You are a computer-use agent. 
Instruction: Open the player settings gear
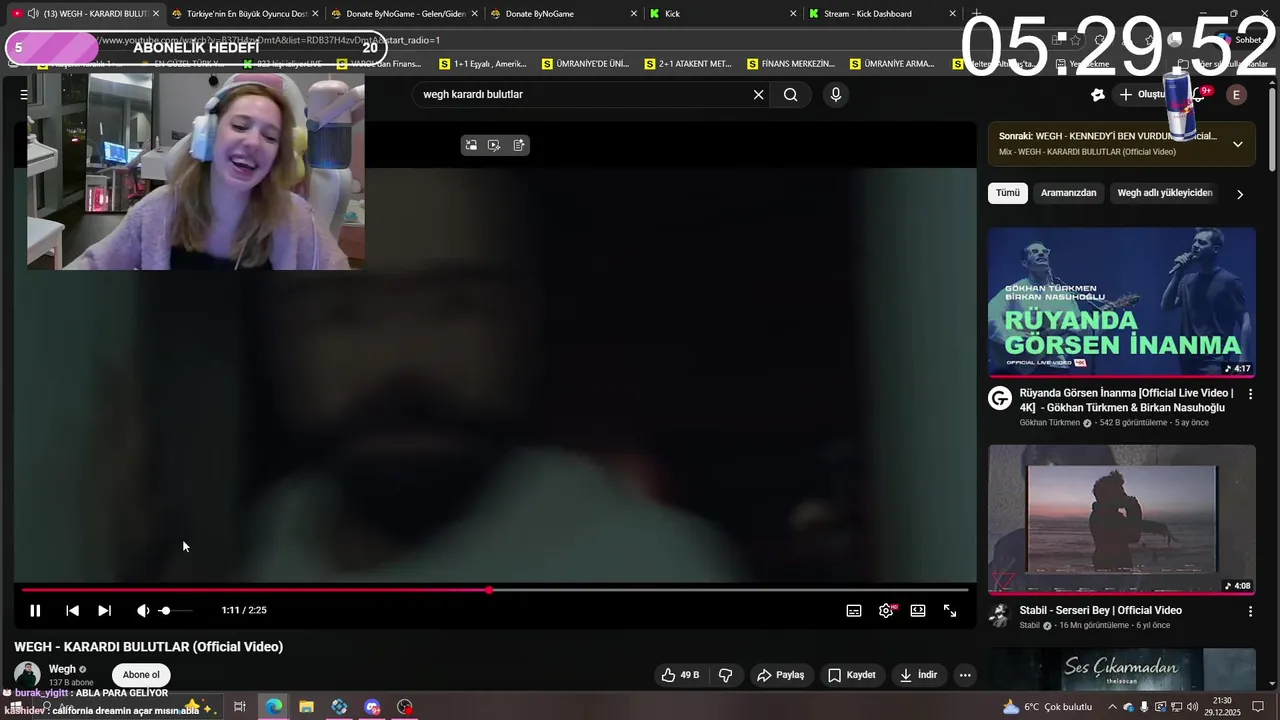886,610
